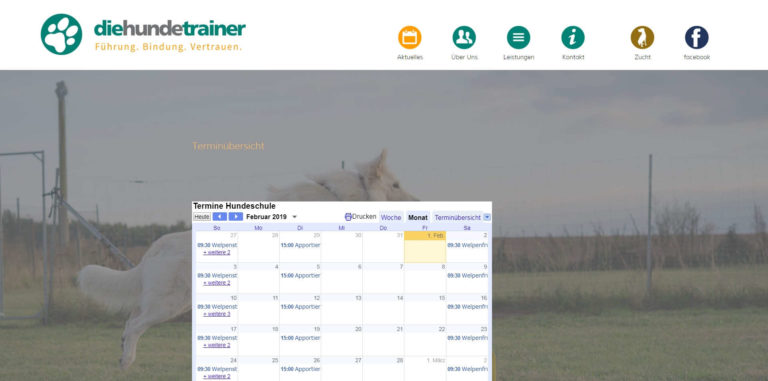Click the Heute button
Screen dimensions: 768x381
pos(202,216)
